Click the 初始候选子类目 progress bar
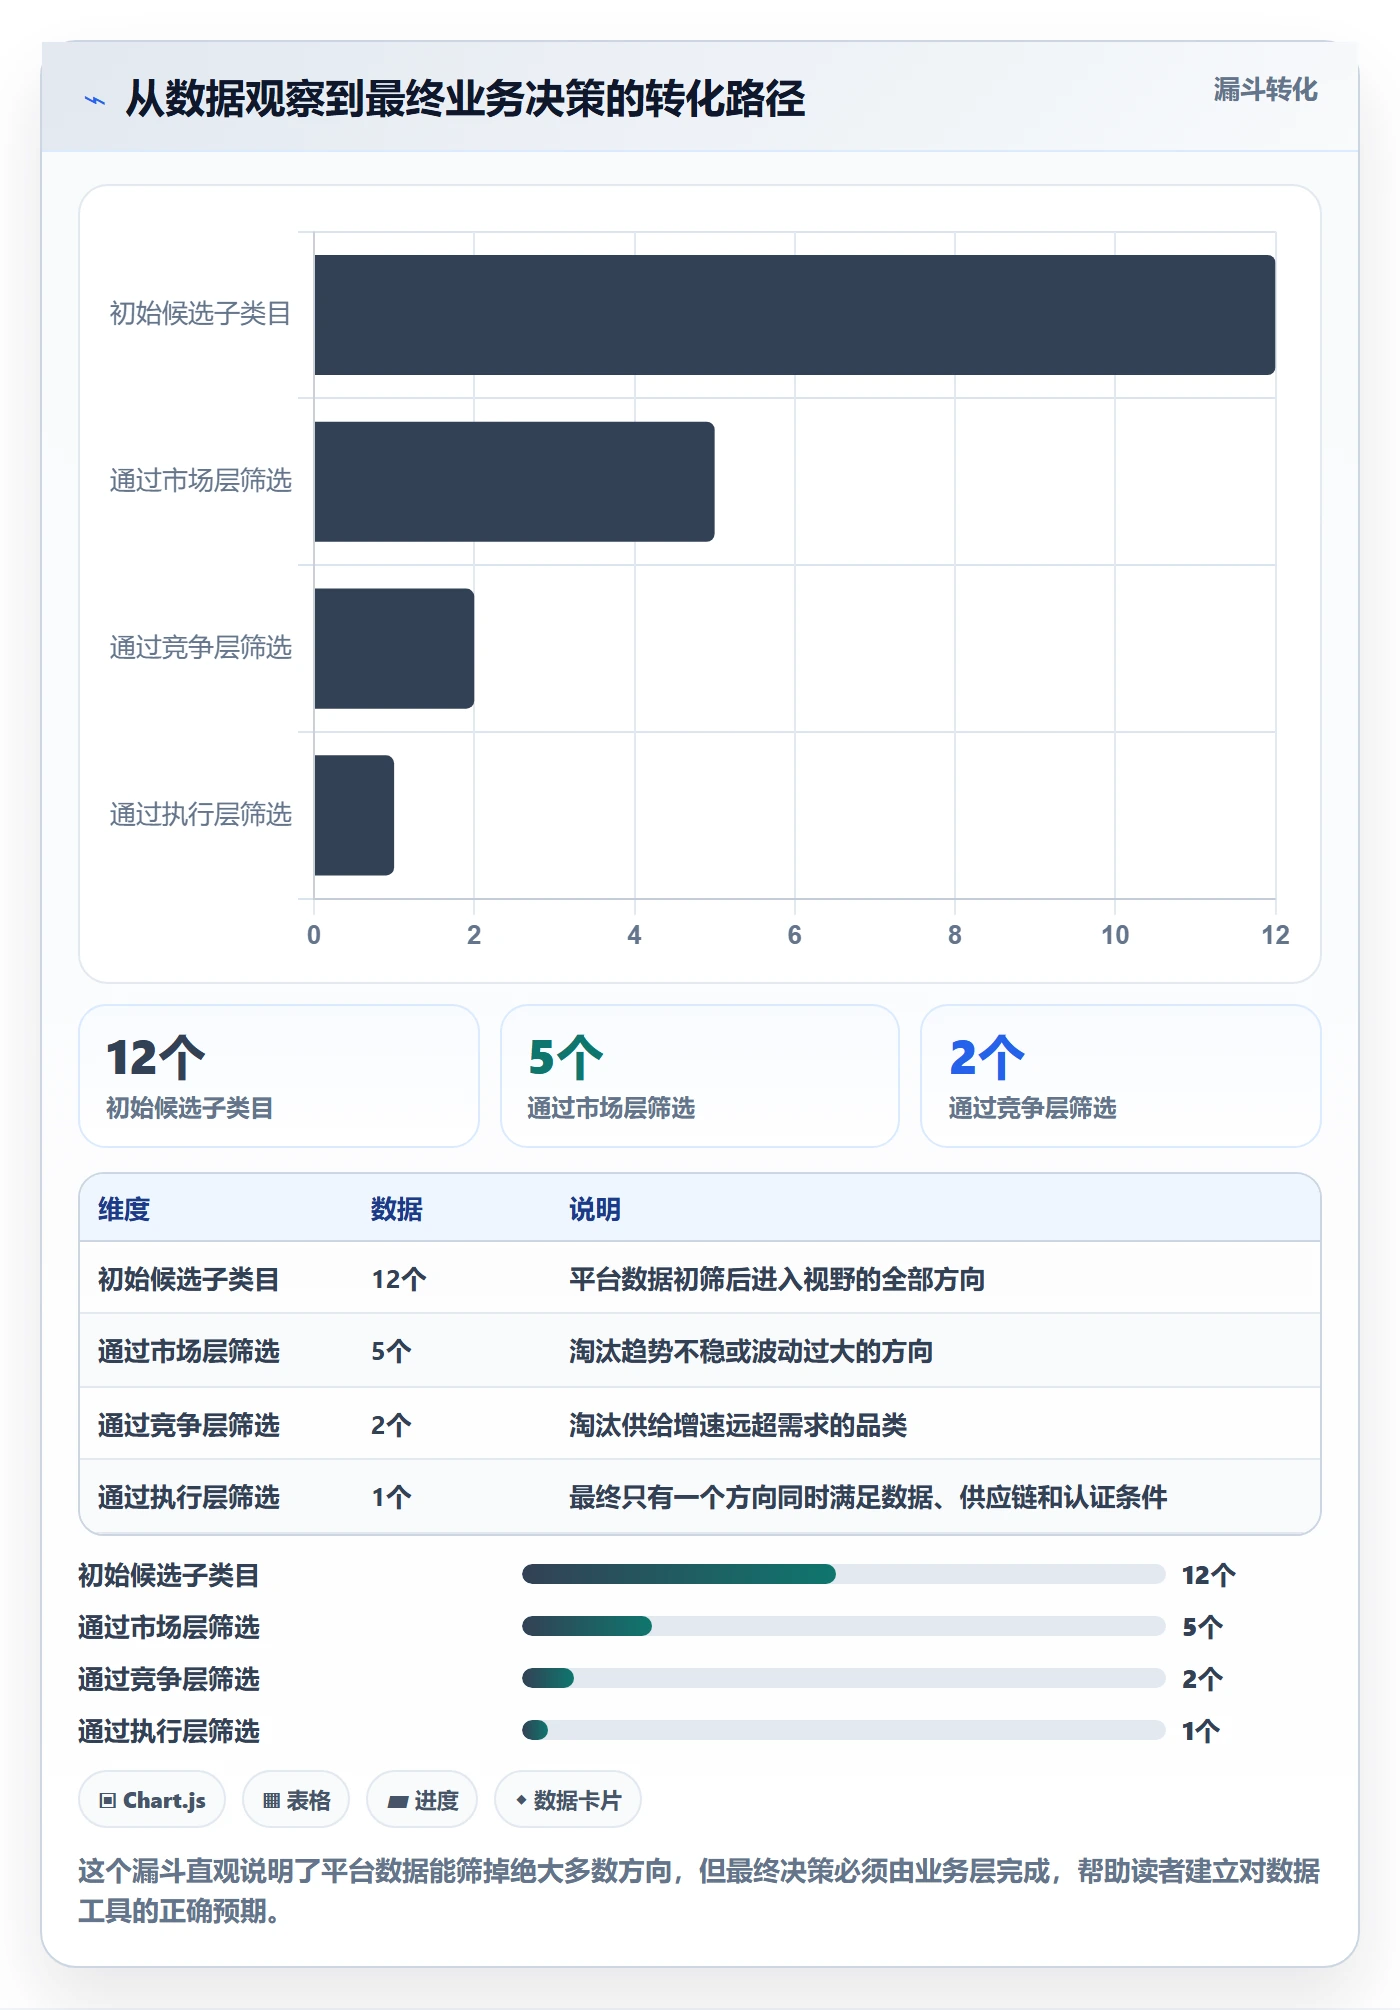1400x2010 pixels. tap(843, 1574)
